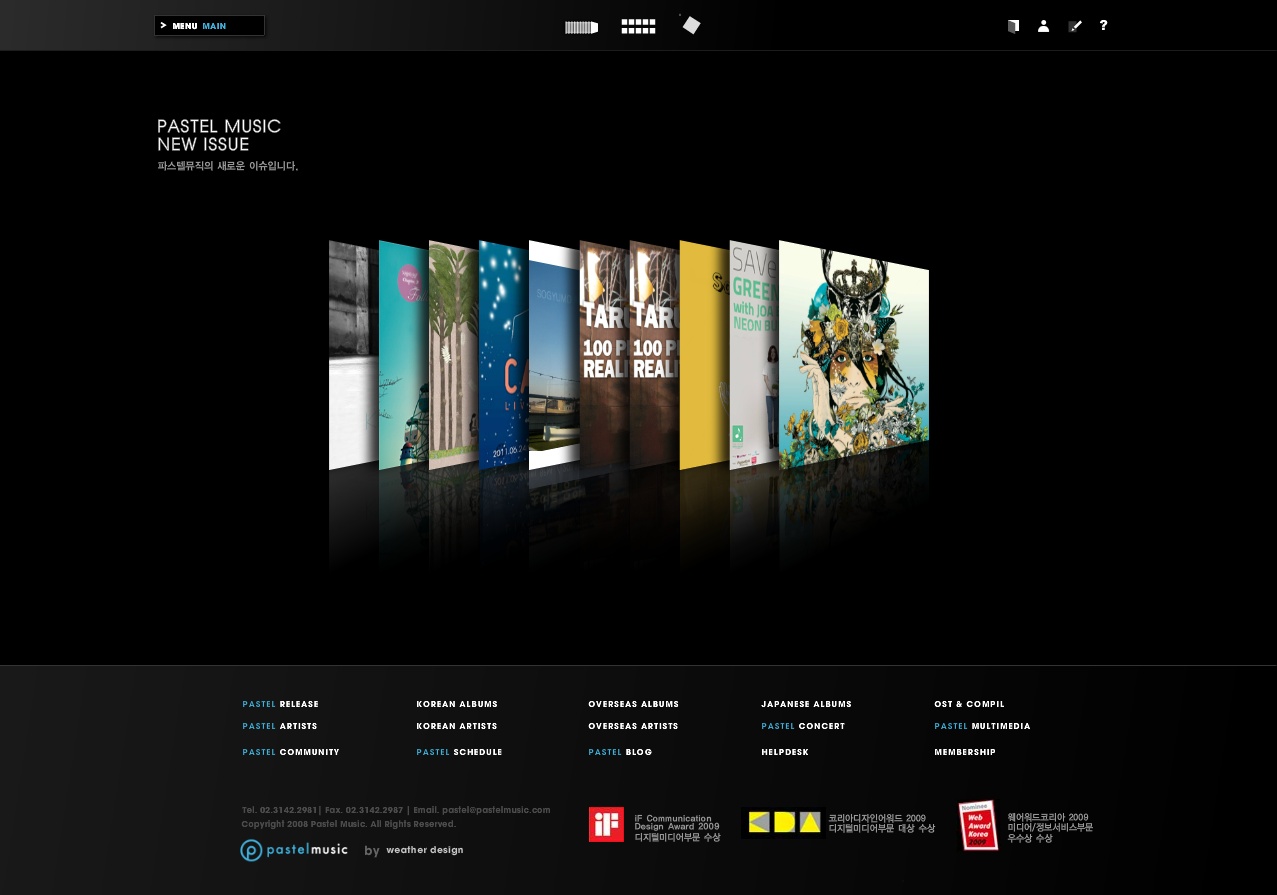
Task: Select the blue starry night cover
Action: coord(503,355)
